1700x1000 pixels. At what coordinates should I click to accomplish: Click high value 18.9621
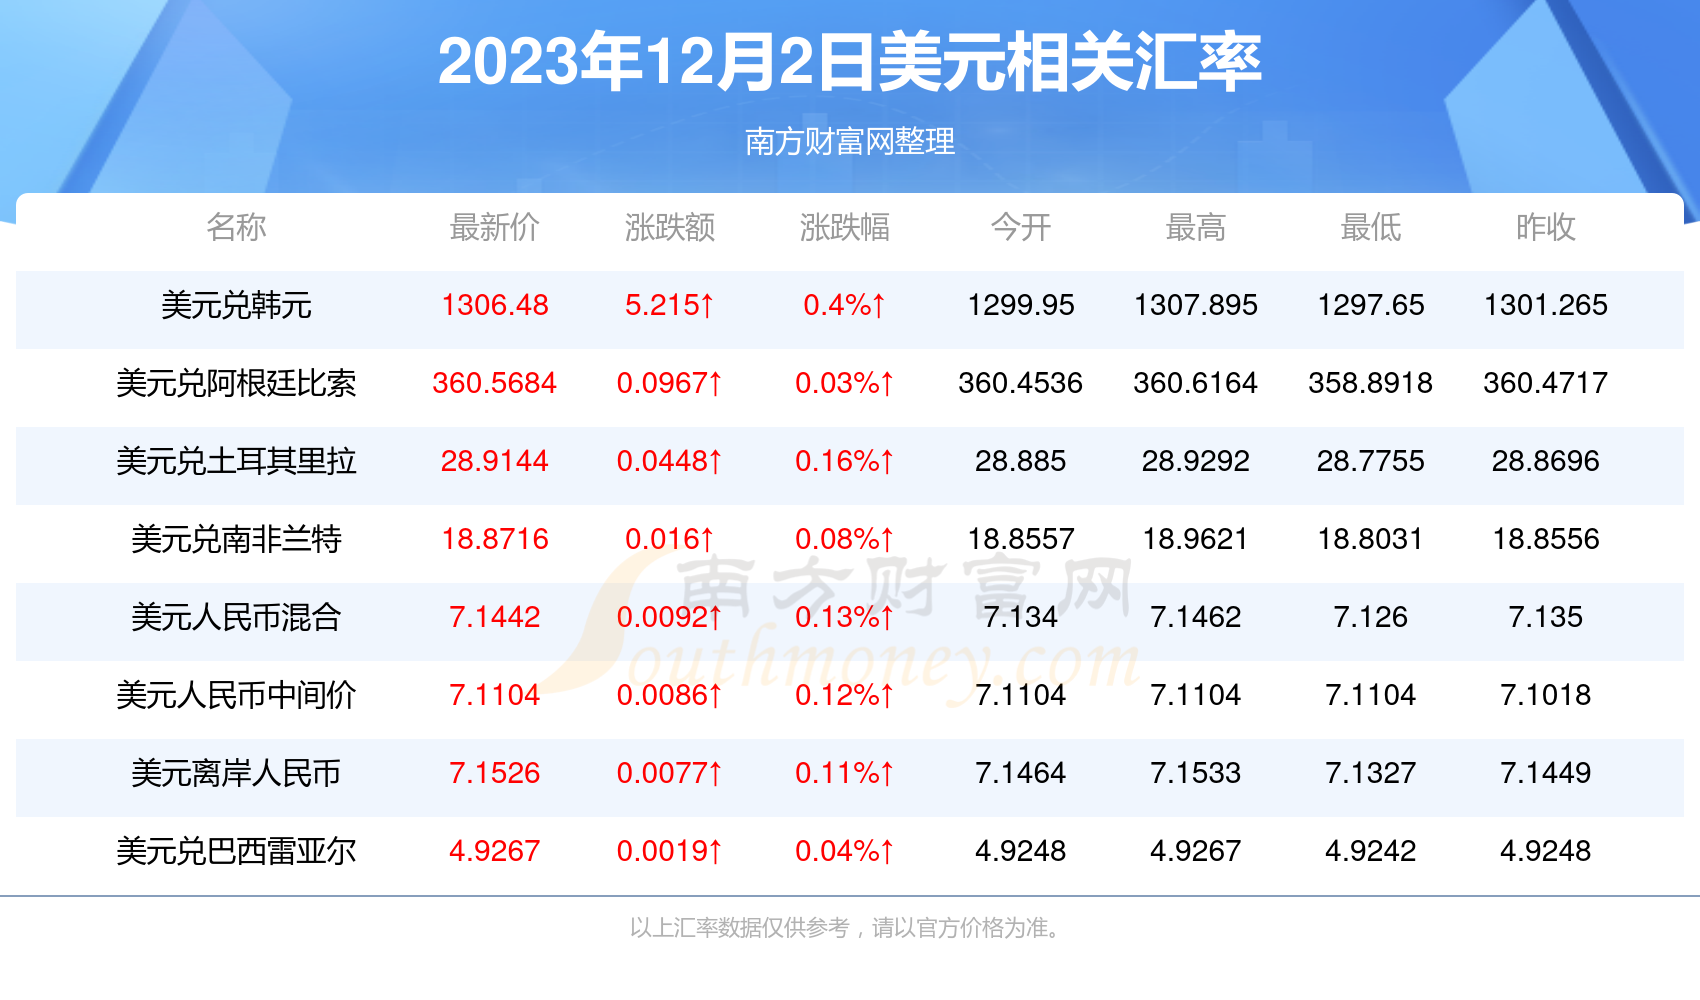[1196, 539]
